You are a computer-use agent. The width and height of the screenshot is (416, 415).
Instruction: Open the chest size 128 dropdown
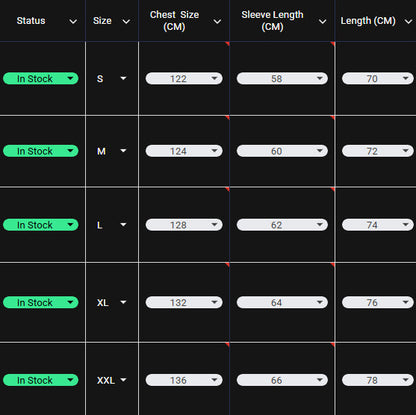[x=184, y=225]
